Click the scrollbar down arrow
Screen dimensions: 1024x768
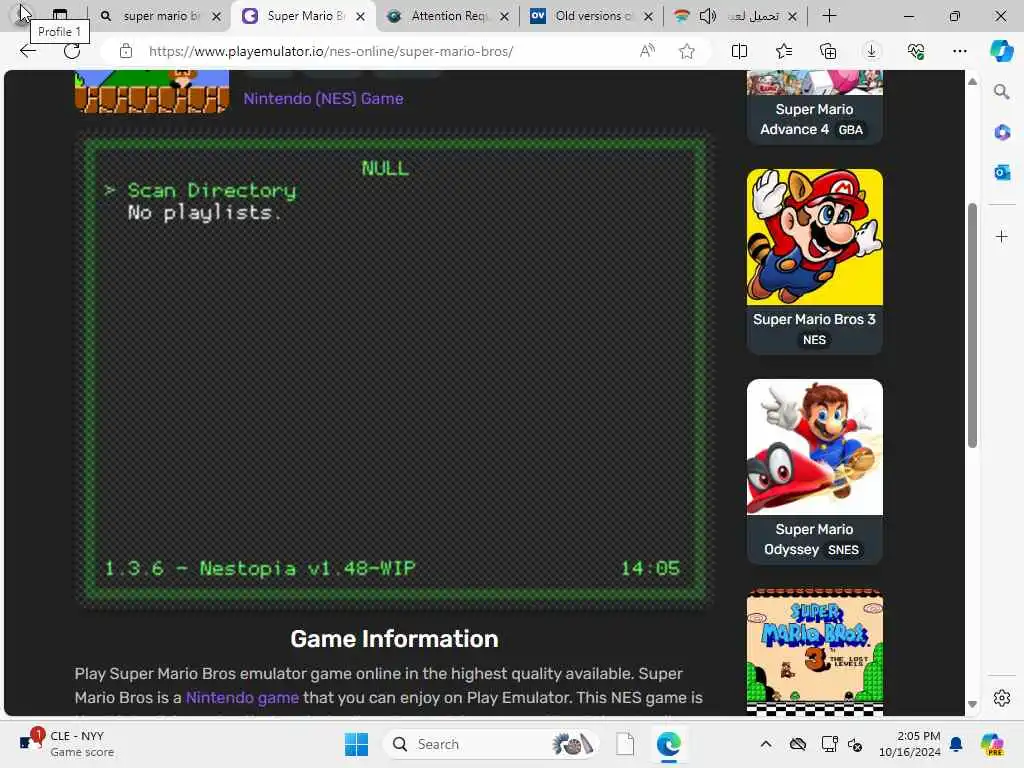point(972,704)
